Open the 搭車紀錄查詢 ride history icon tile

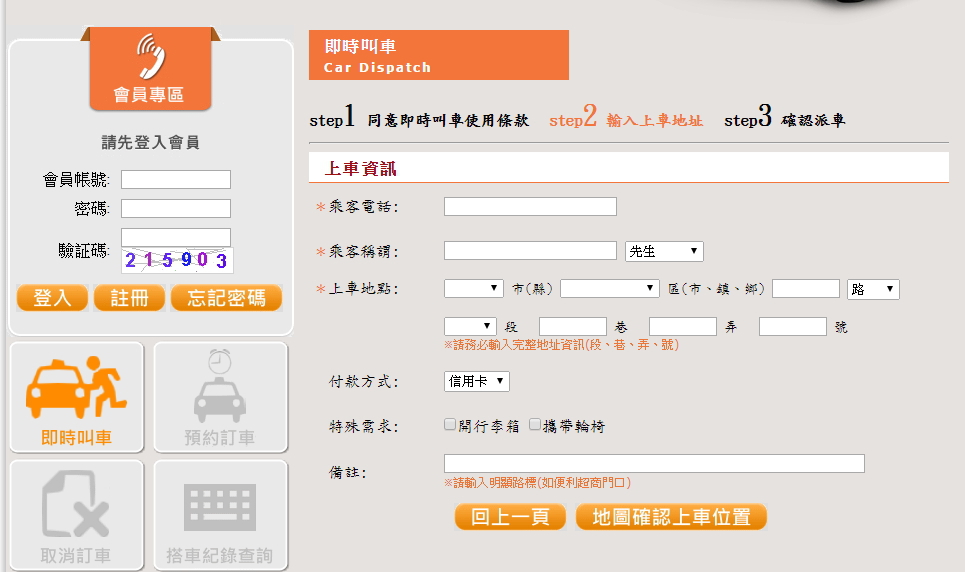pos(220,515)
